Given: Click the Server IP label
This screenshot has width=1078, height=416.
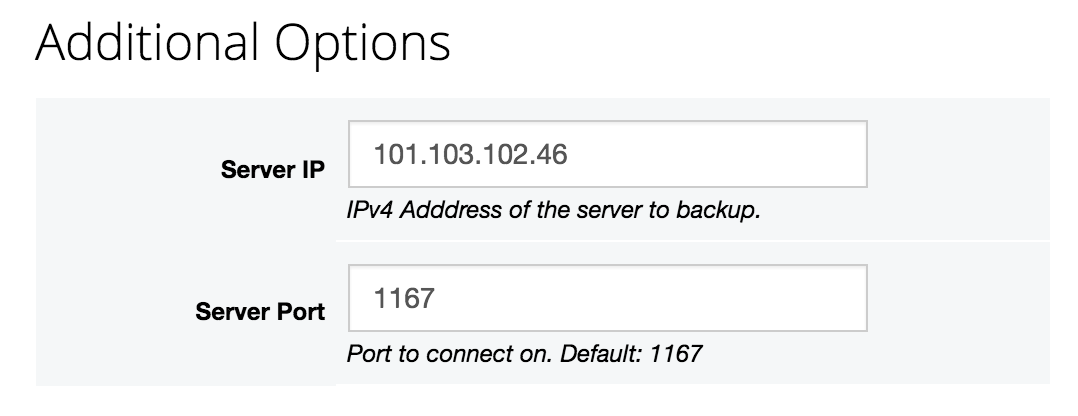Looking at the screenshot, I should click(272, 169).
